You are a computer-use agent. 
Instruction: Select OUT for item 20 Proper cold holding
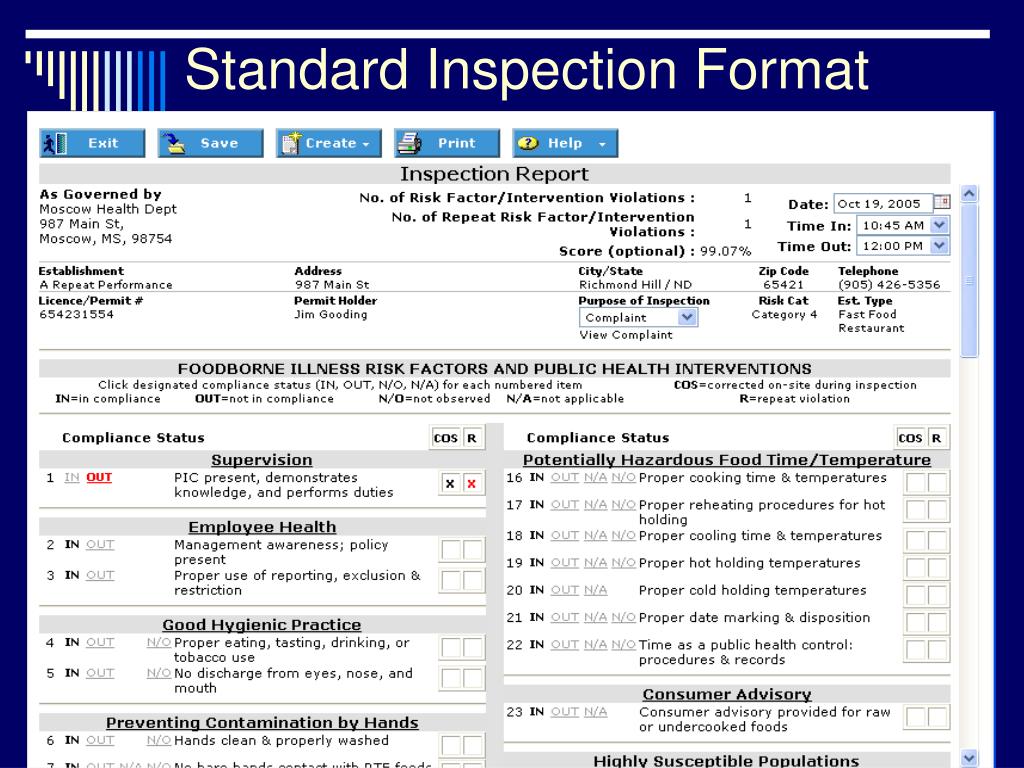[565, 590]
